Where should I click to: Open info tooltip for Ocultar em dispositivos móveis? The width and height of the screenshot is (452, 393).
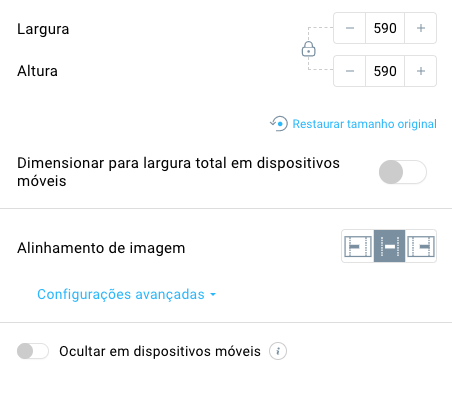pyautogui.click(x=278, y=351)
